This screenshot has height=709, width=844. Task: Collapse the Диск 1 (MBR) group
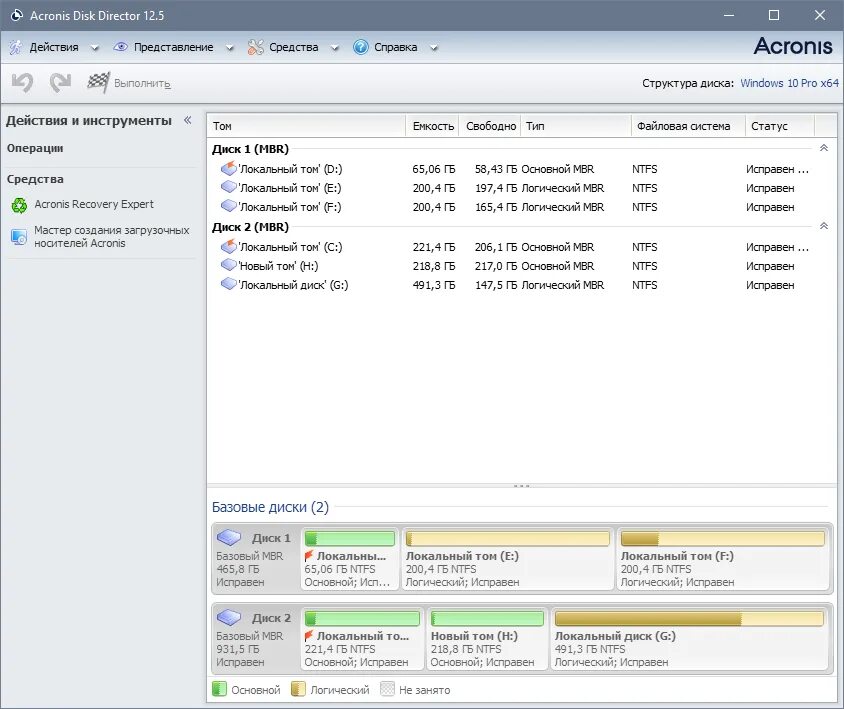coord(824,148)
